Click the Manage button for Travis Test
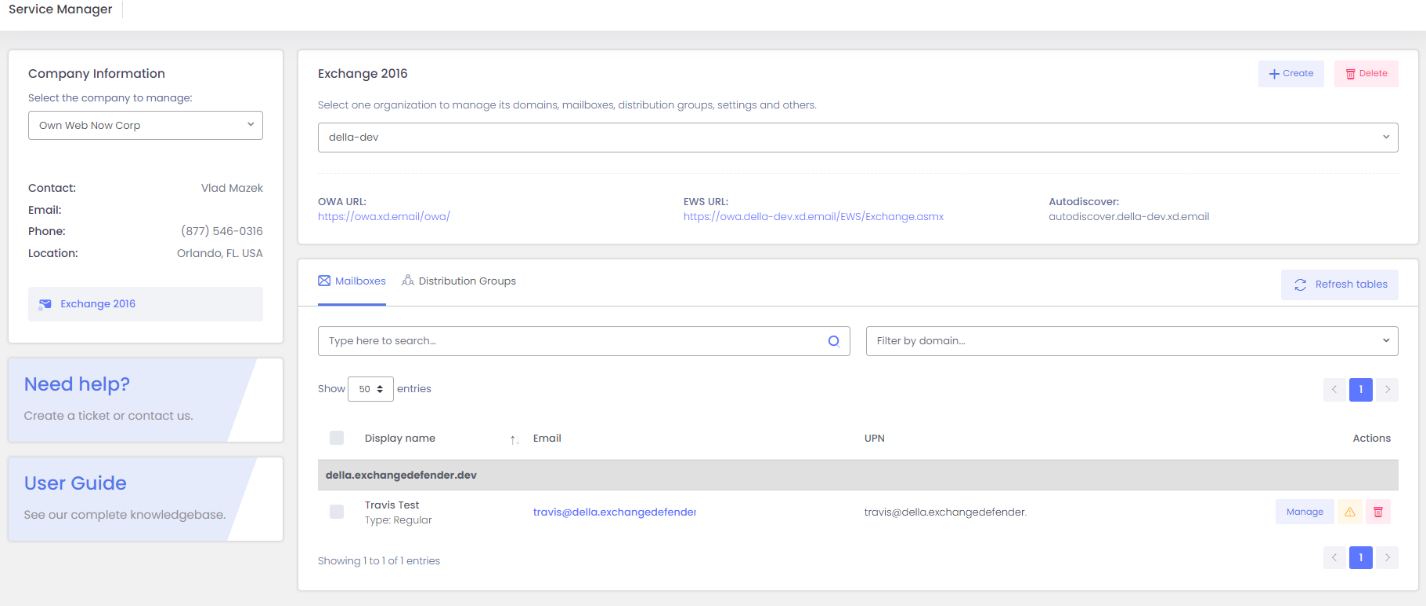Image resolution: width=1426 pixels, height=606 pixels. (1304, 512)
